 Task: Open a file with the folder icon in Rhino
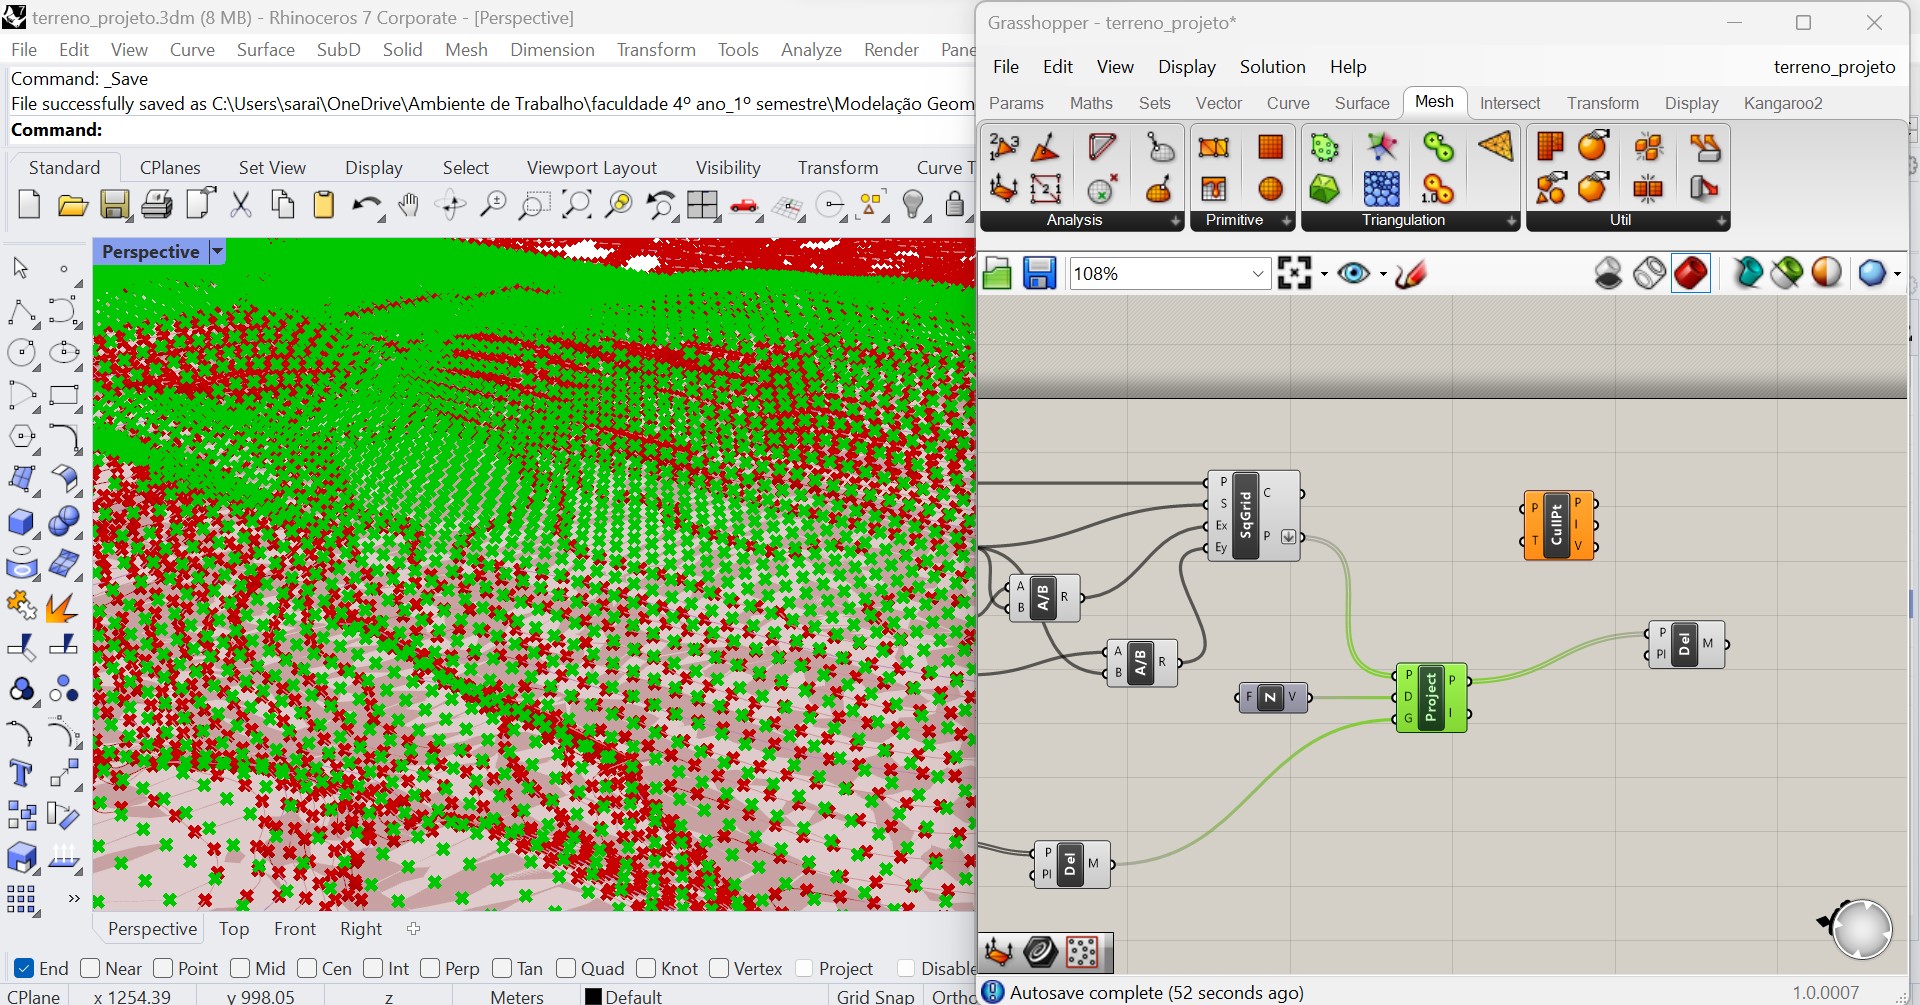click(72, 206)
